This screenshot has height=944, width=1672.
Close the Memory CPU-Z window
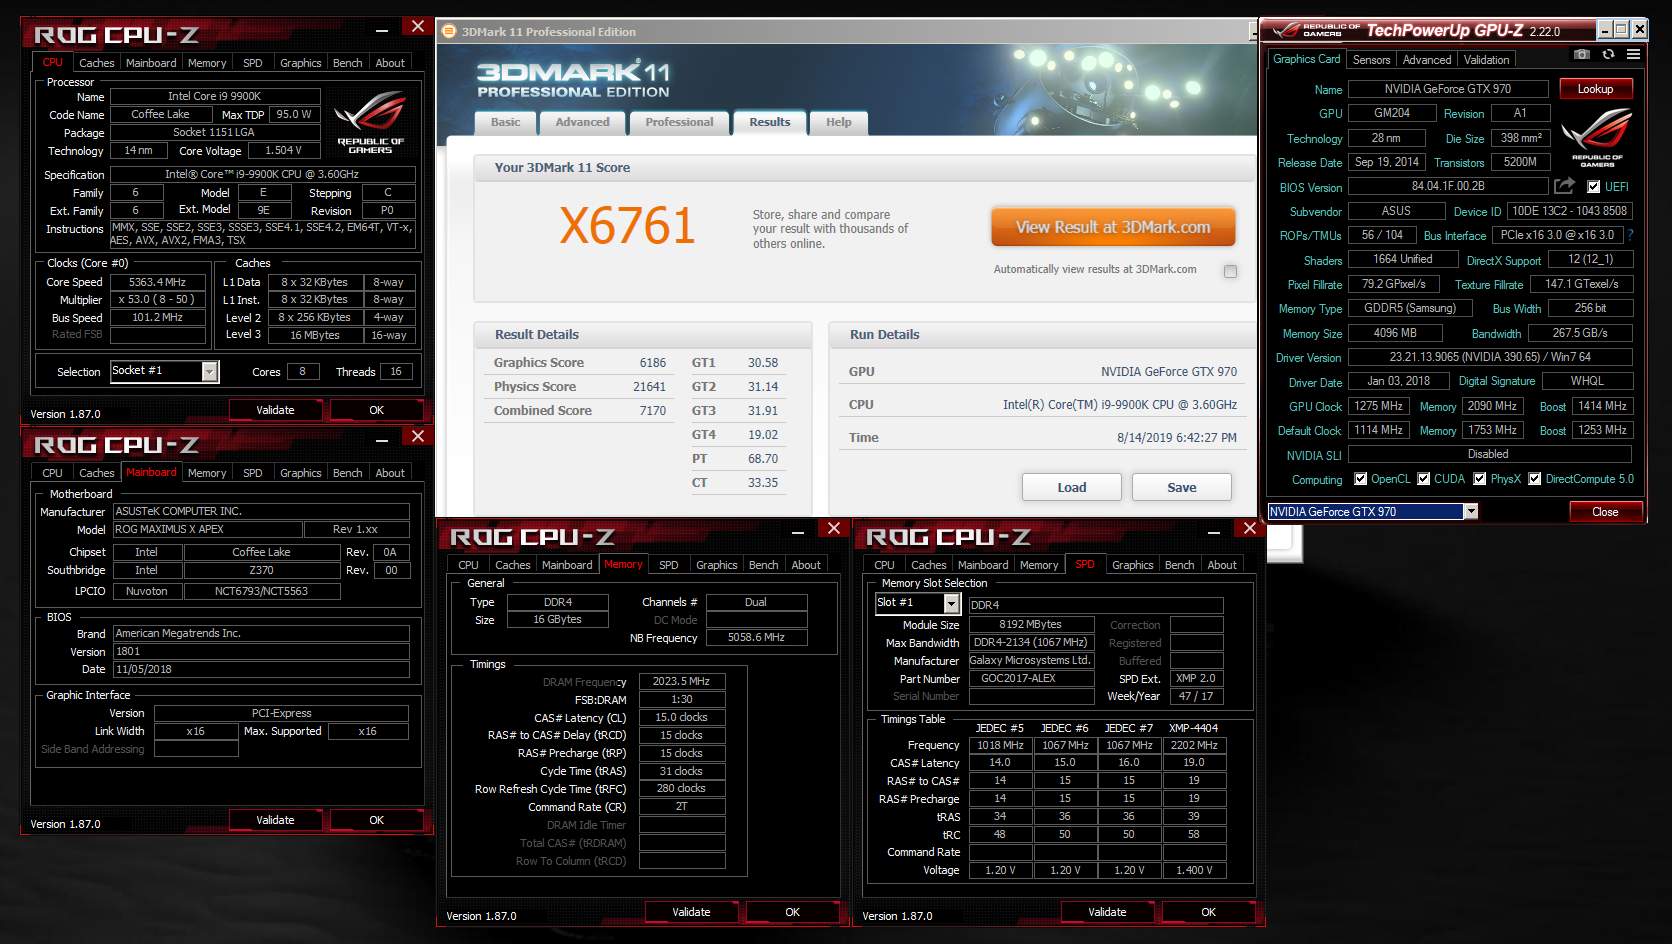tap(833, 529)
